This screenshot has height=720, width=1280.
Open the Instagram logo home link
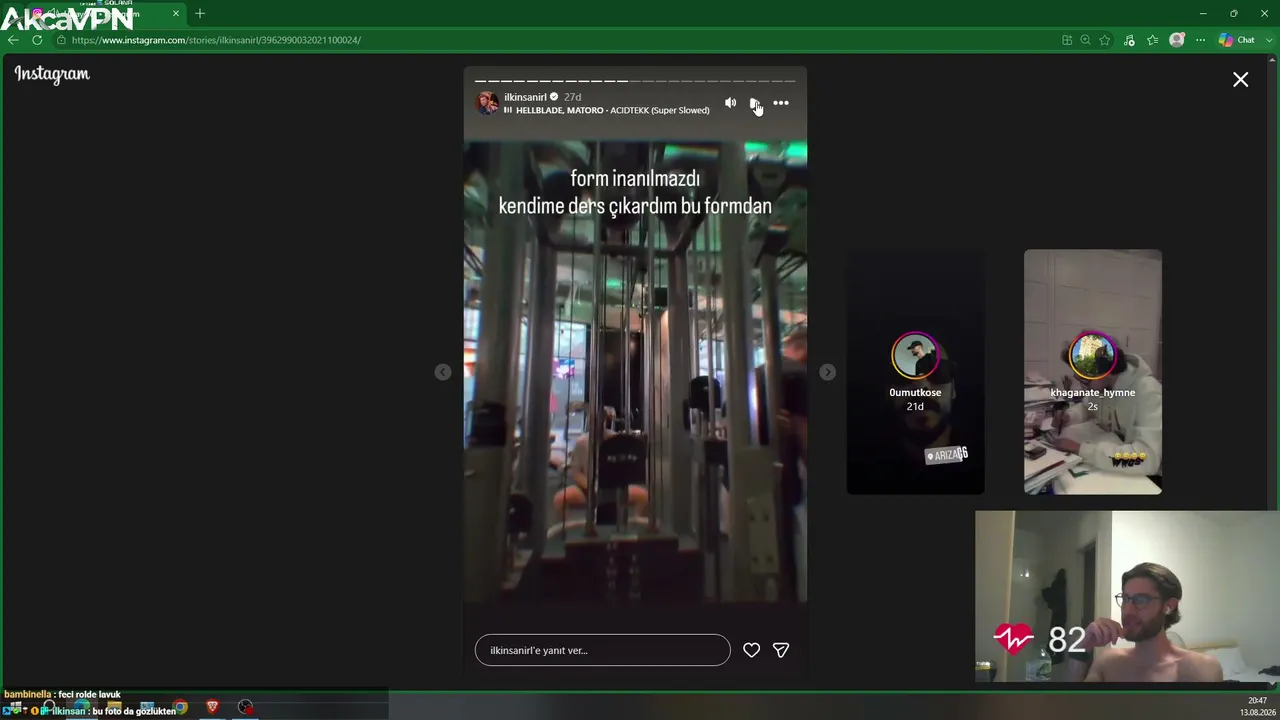[52, 74]
